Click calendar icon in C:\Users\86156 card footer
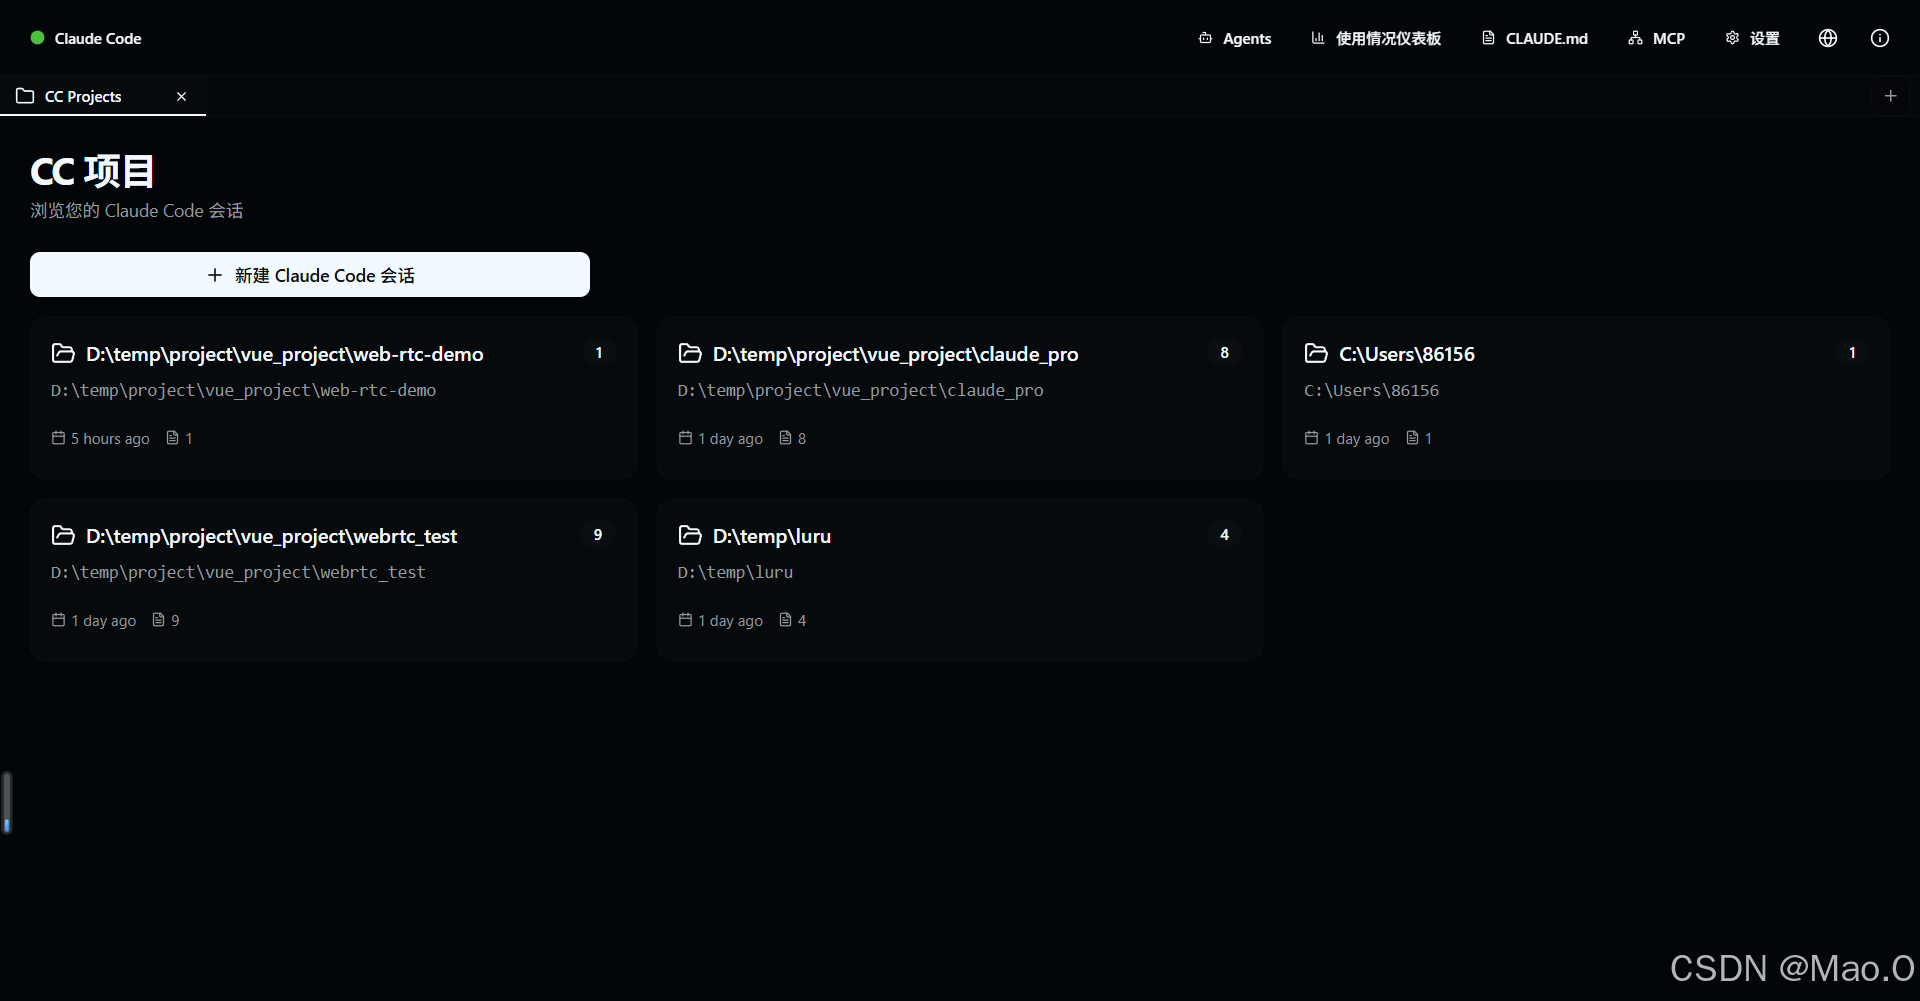Image resolution: width=1920 pixels, height=1001 pixels. [x=1311, y=438]
